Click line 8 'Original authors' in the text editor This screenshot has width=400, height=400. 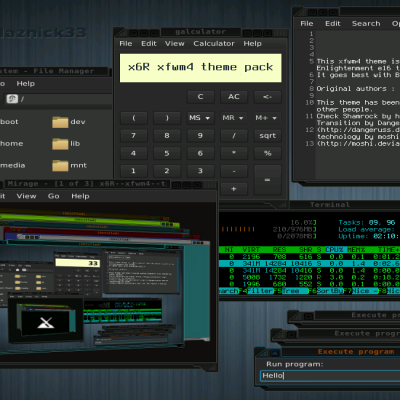(x=355, y=89)
